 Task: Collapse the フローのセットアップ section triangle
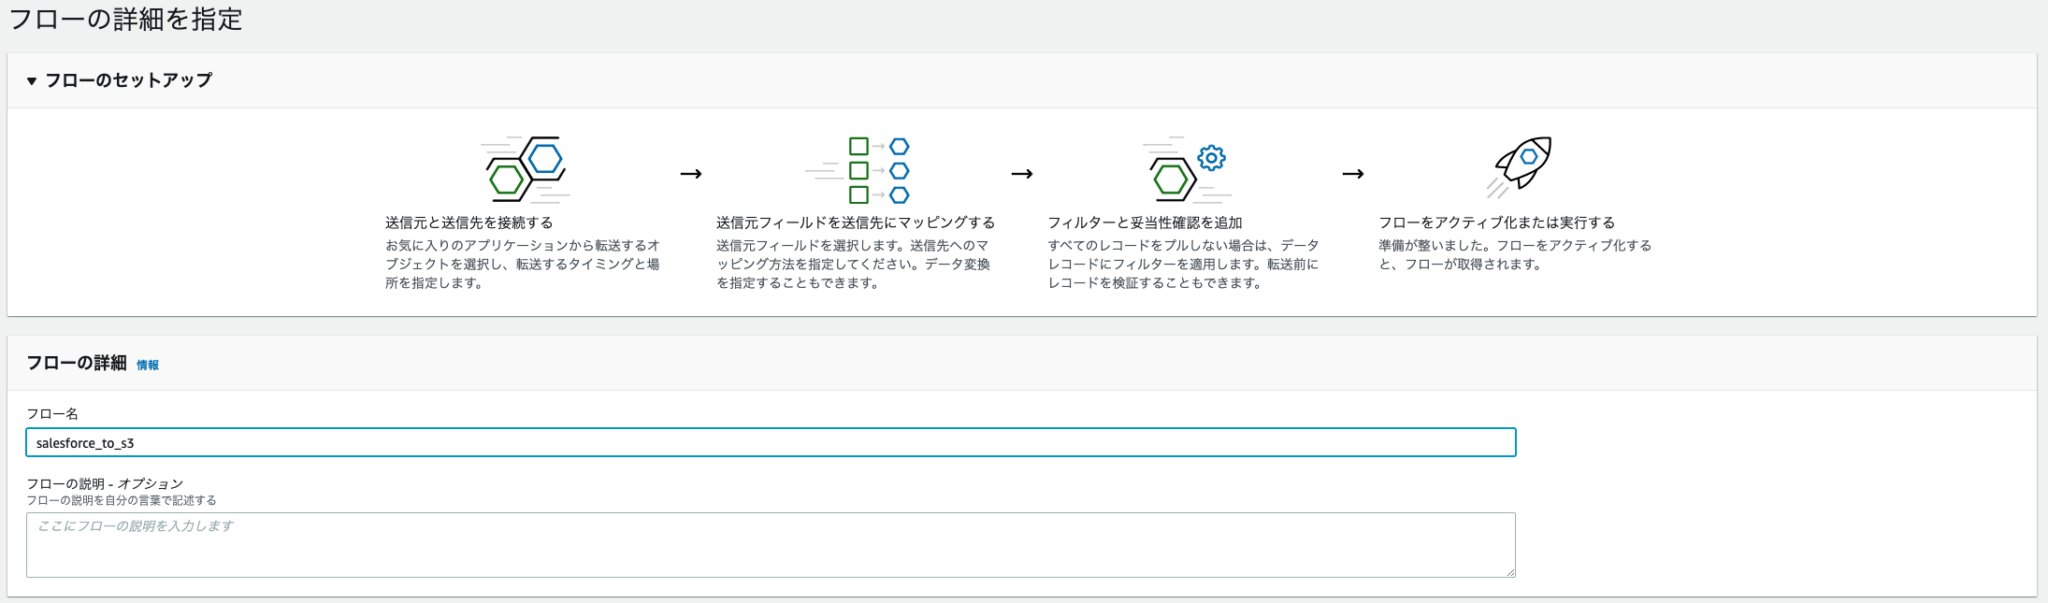click(x=31, y=81)
